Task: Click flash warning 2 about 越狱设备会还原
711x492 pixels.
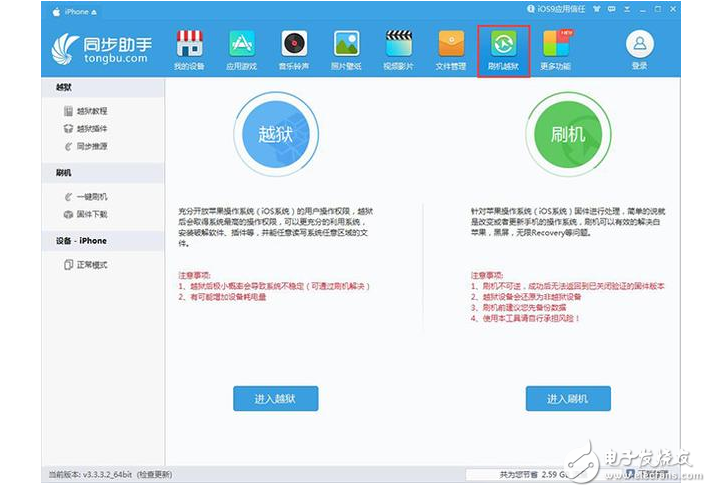Action: tap(526, 297)
